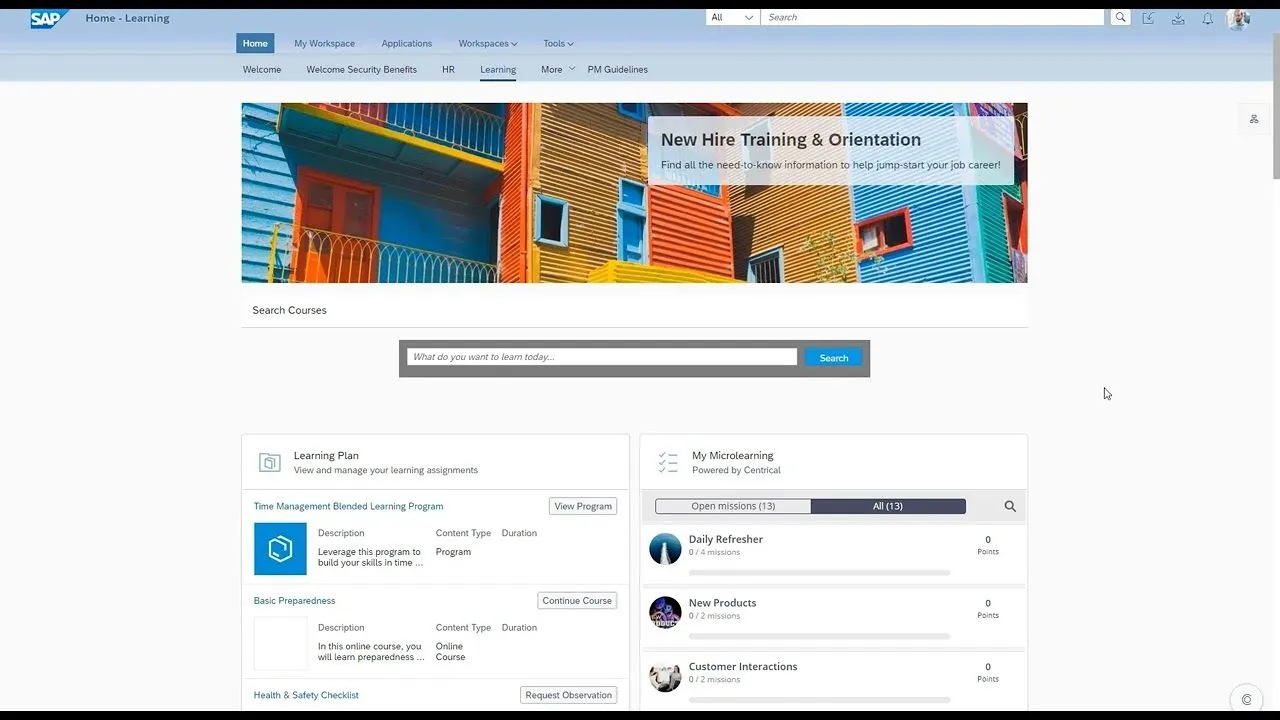
Task: Click the checklist to-do icon in header
Action: [x=1148, y=18]
